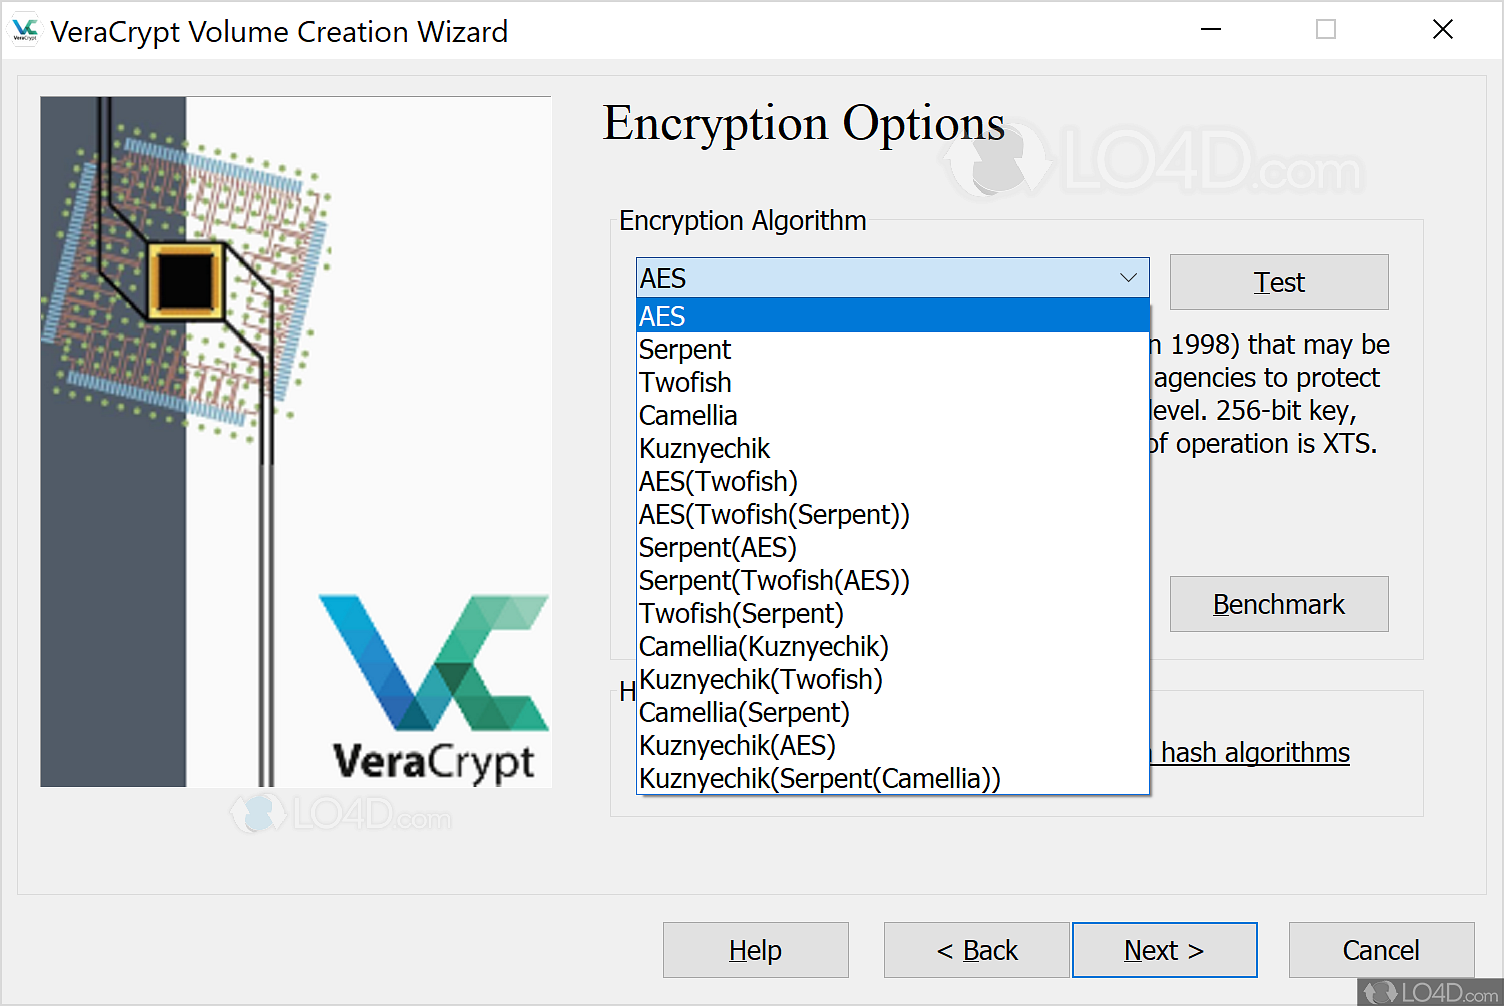
Task: Select the Kuznyechik cipher option
Action: [x=704, y=449]
